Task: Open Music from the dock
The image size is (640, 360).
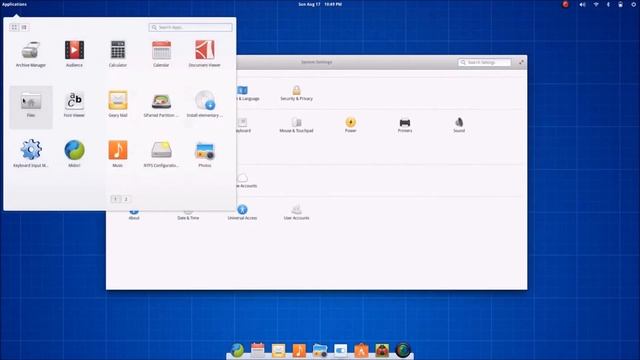Action: 299,350
